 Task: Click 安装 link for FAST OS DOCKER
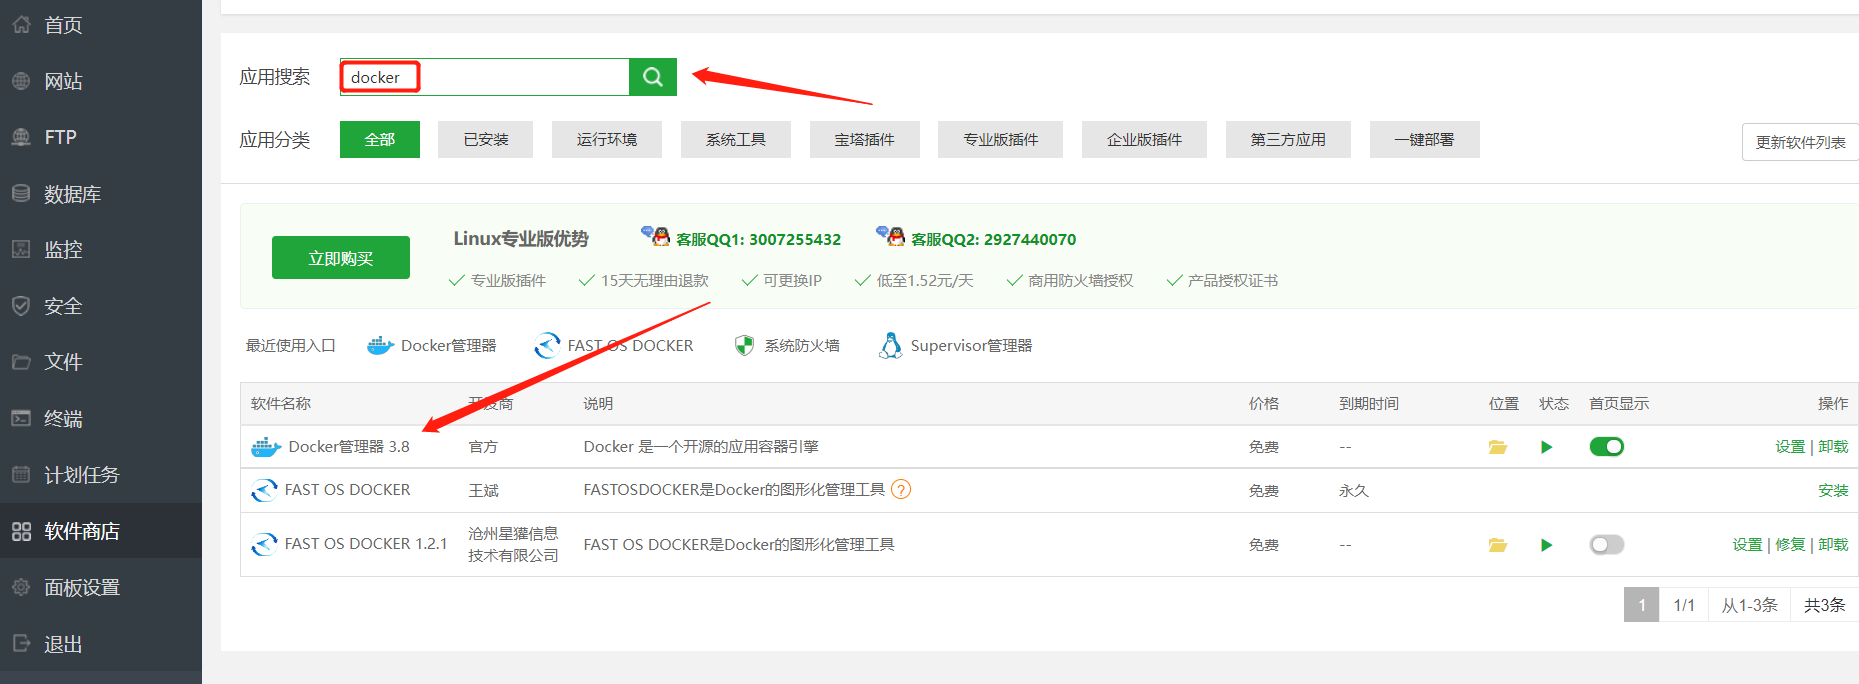point(1833,491)
